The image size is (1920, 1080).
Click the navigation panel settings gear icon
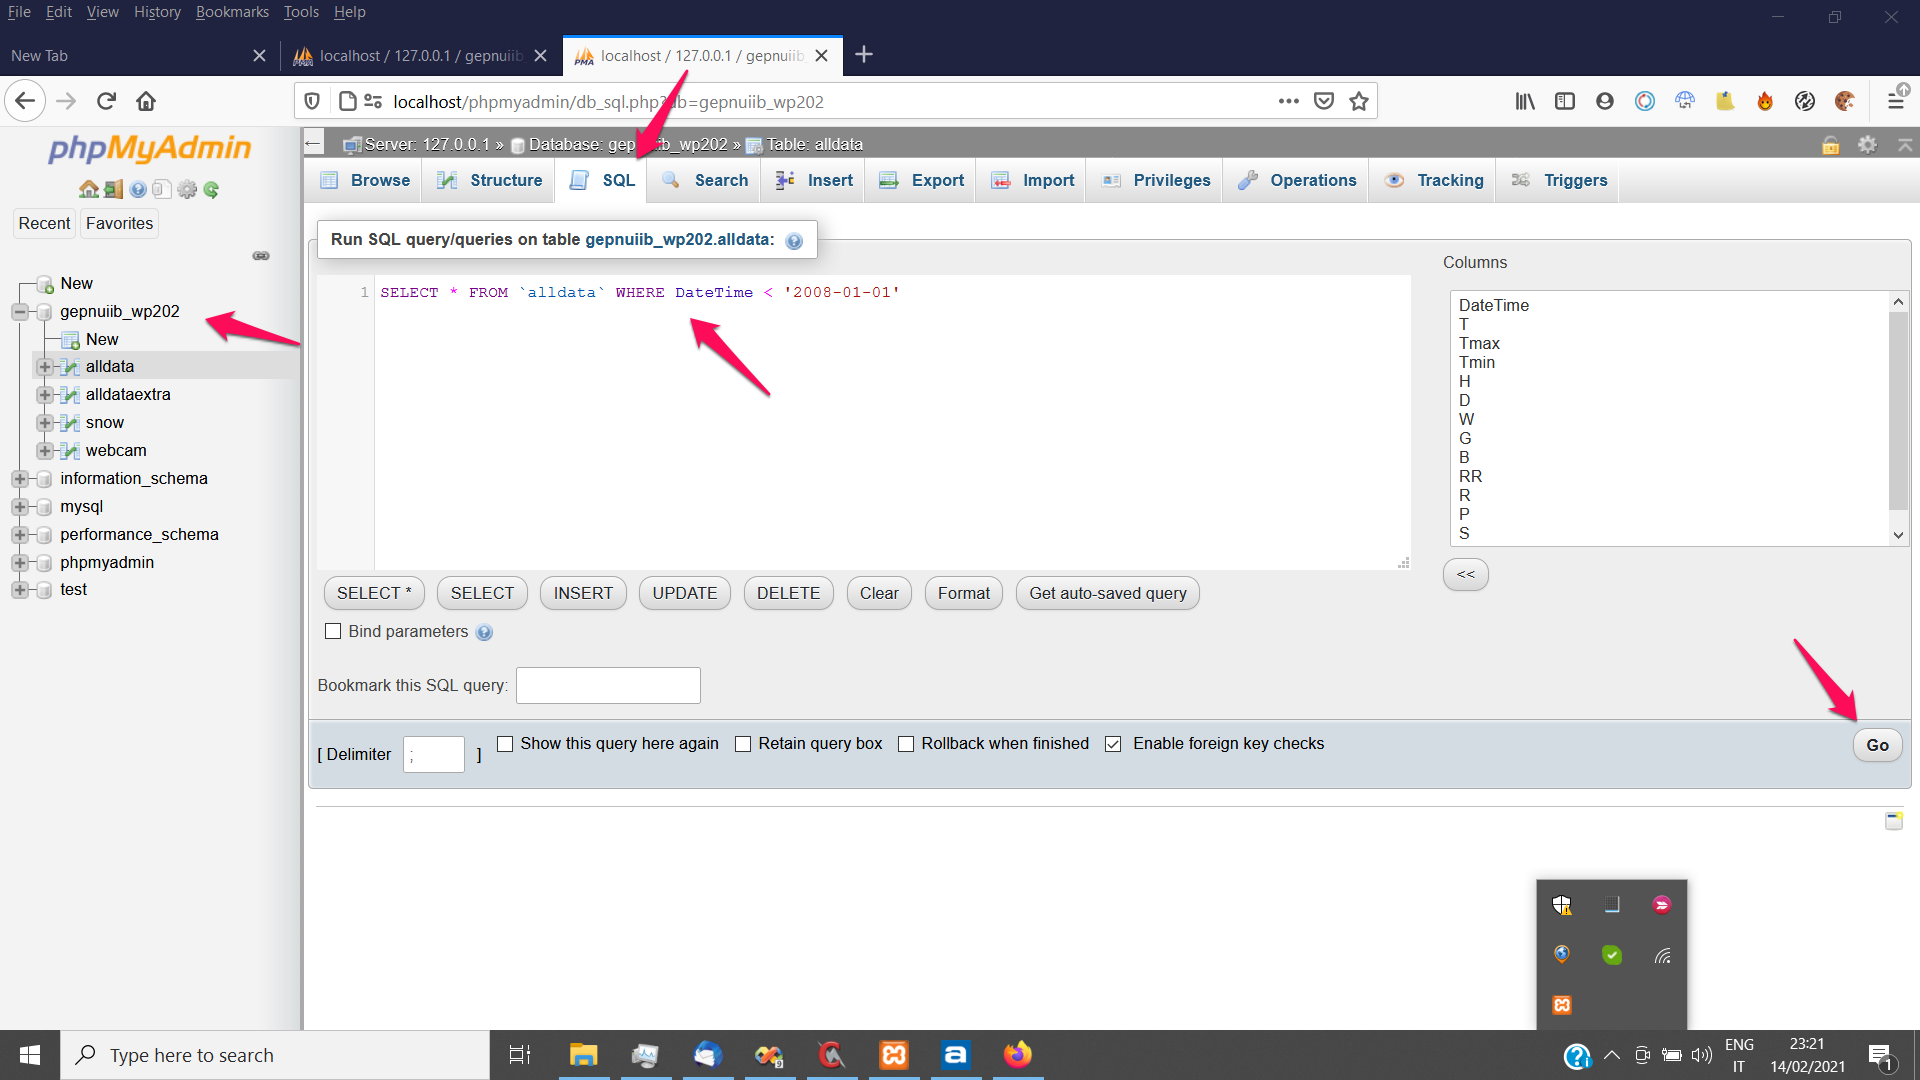[x=187, y=189]
